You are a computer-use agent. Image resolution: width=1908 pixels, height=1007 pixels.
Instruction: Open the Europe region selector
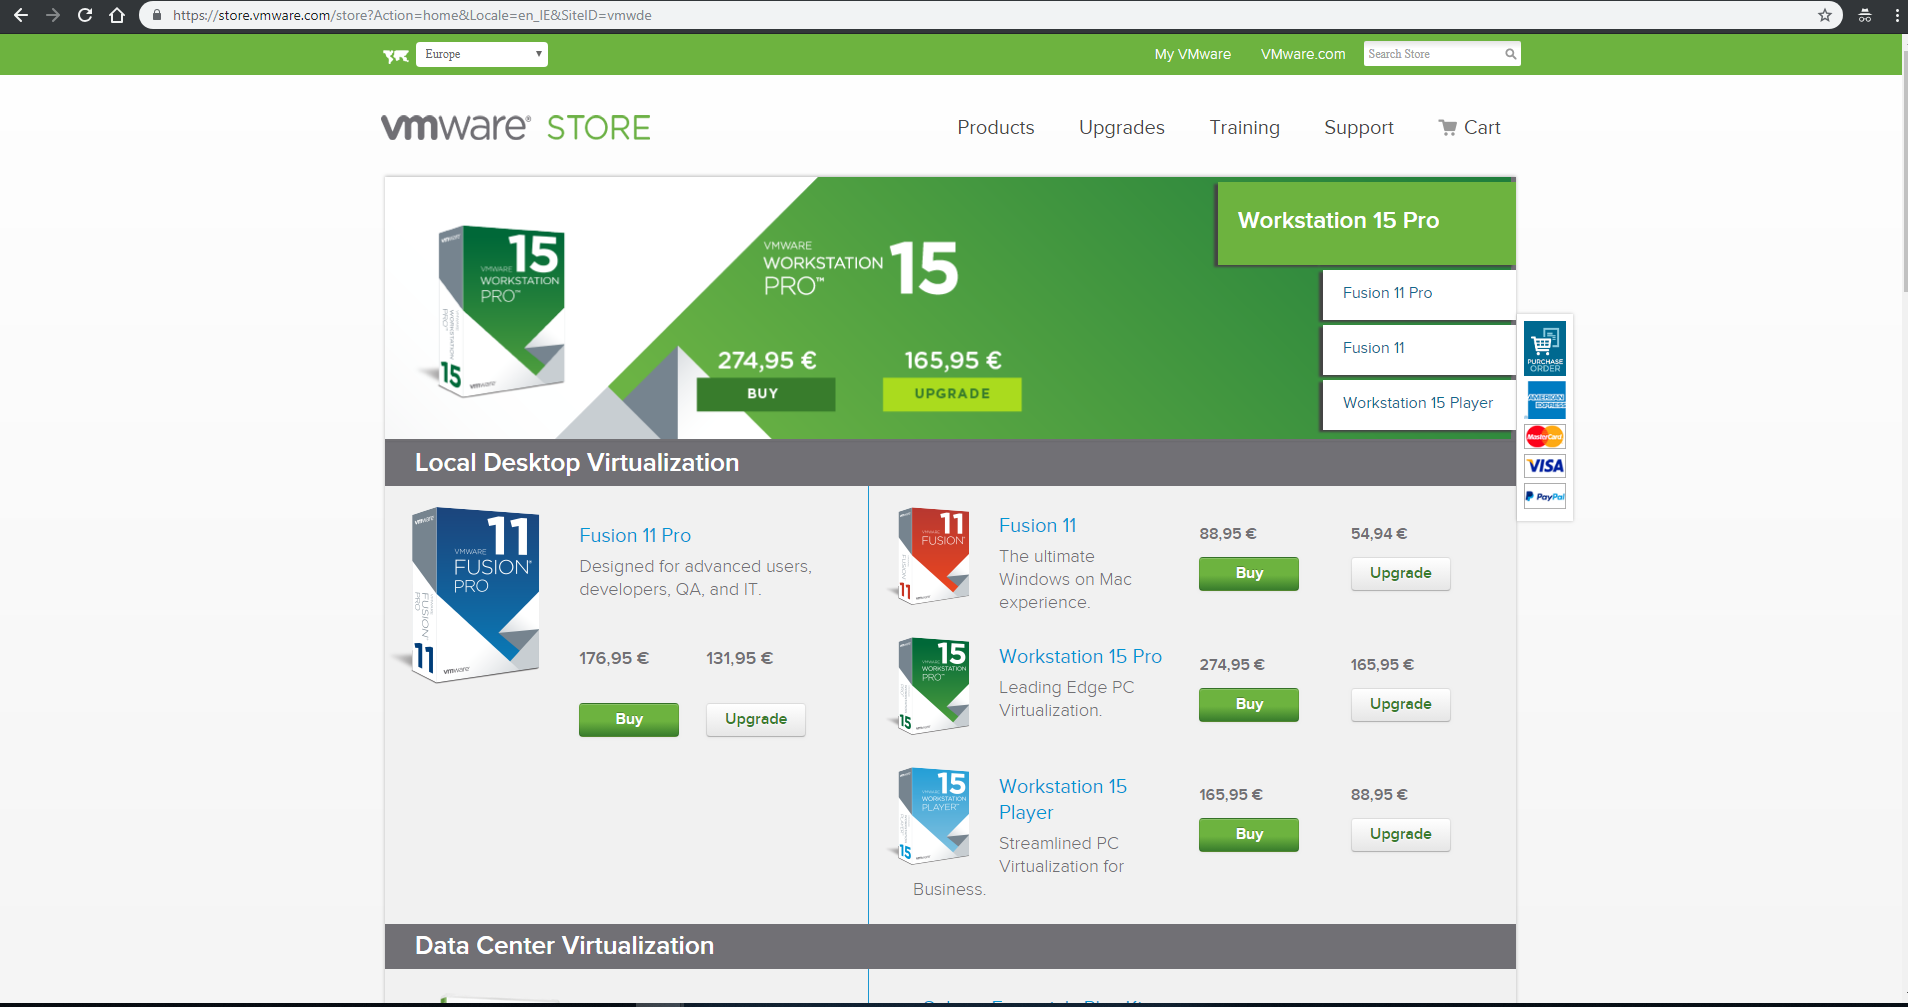[x=481, y=54]
